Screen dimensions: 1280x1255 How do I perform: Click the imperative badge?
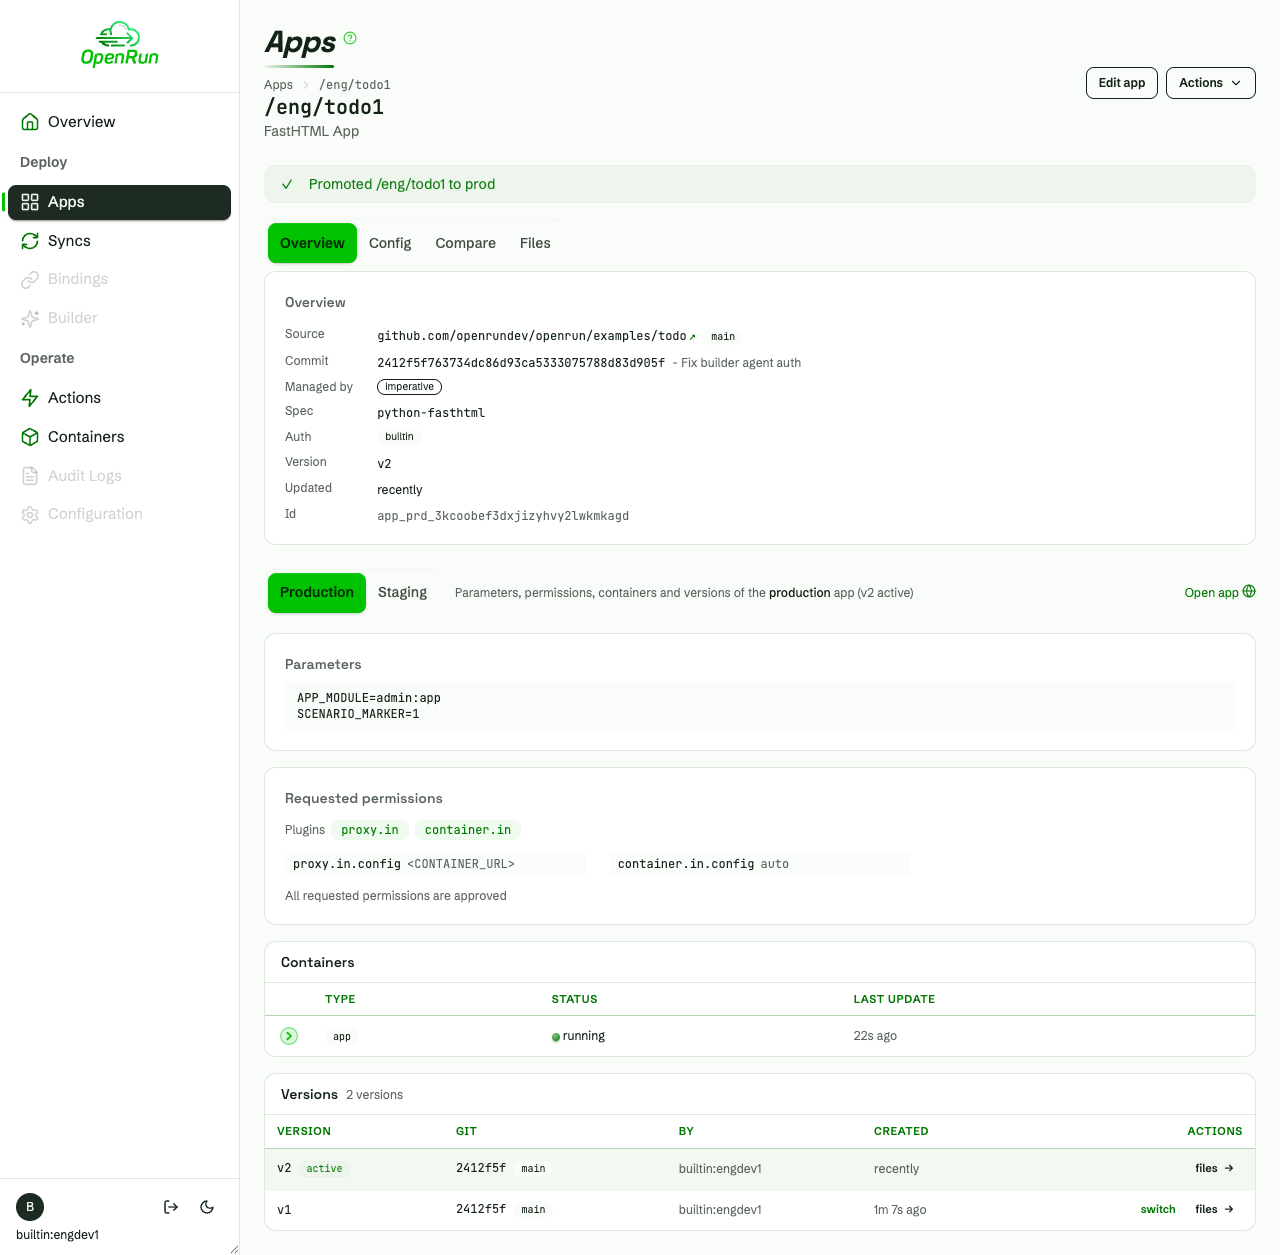[x=409, y=387]
